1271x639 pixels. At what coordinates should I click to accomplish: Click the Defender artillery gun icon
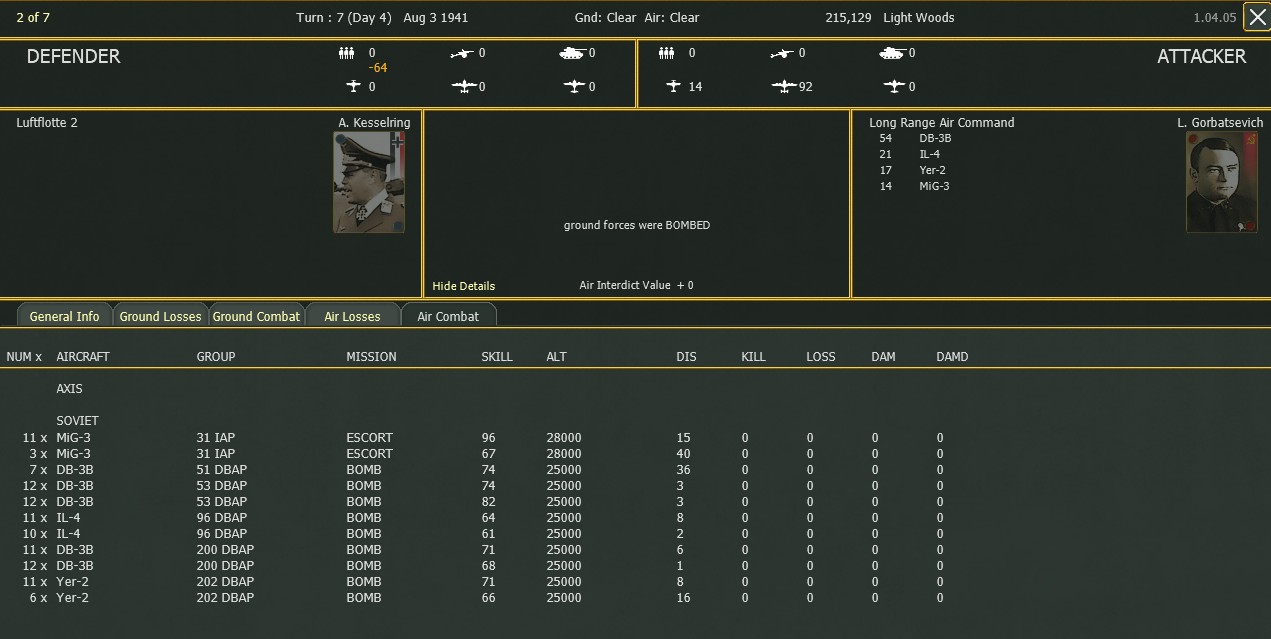point(461,54)
